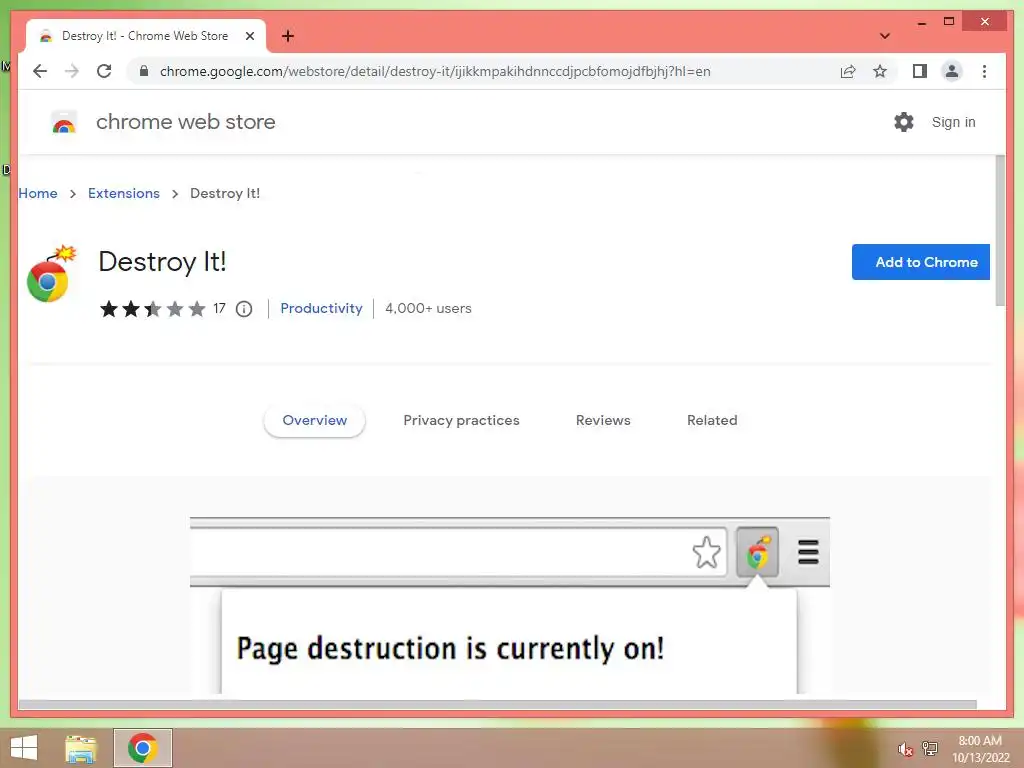The height and width of the screenshot is (768, 1024).
Task: Click the 4,000+ users text
Action: [428, 308]
